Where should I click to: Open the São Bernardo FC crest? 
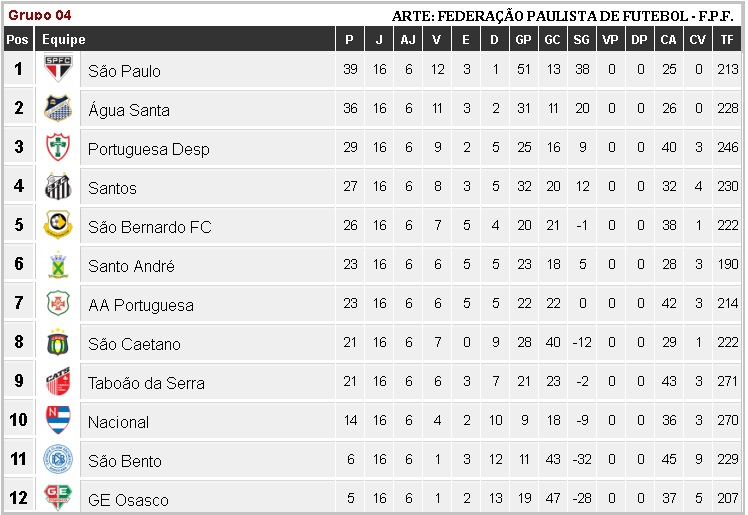pyautogui.click(x=57, y=226)
